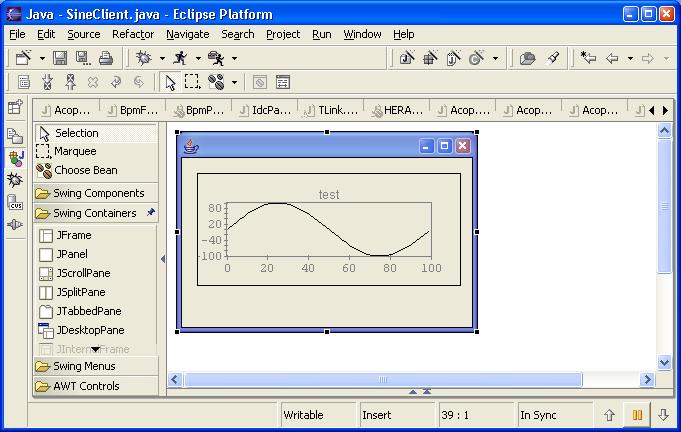Open the Refactor menu
The height and width of the screenshot is (432, 681).
[133, 34]
